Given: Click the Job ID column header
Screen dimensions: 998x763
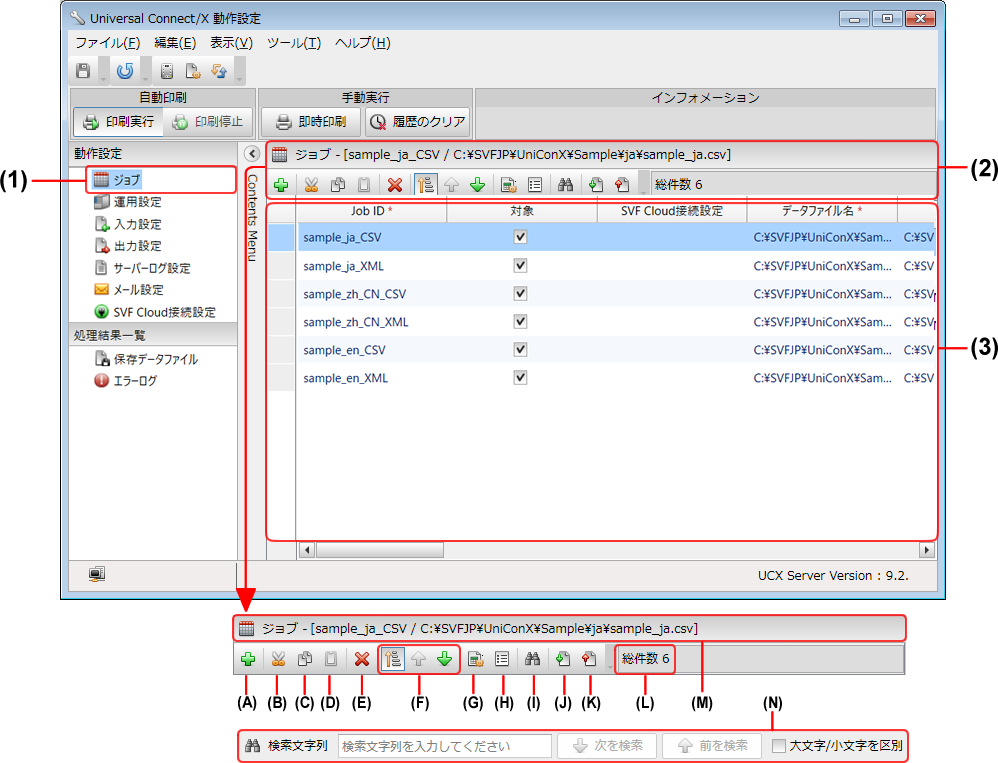Looking at the screenshot, I should click(372, 211).
